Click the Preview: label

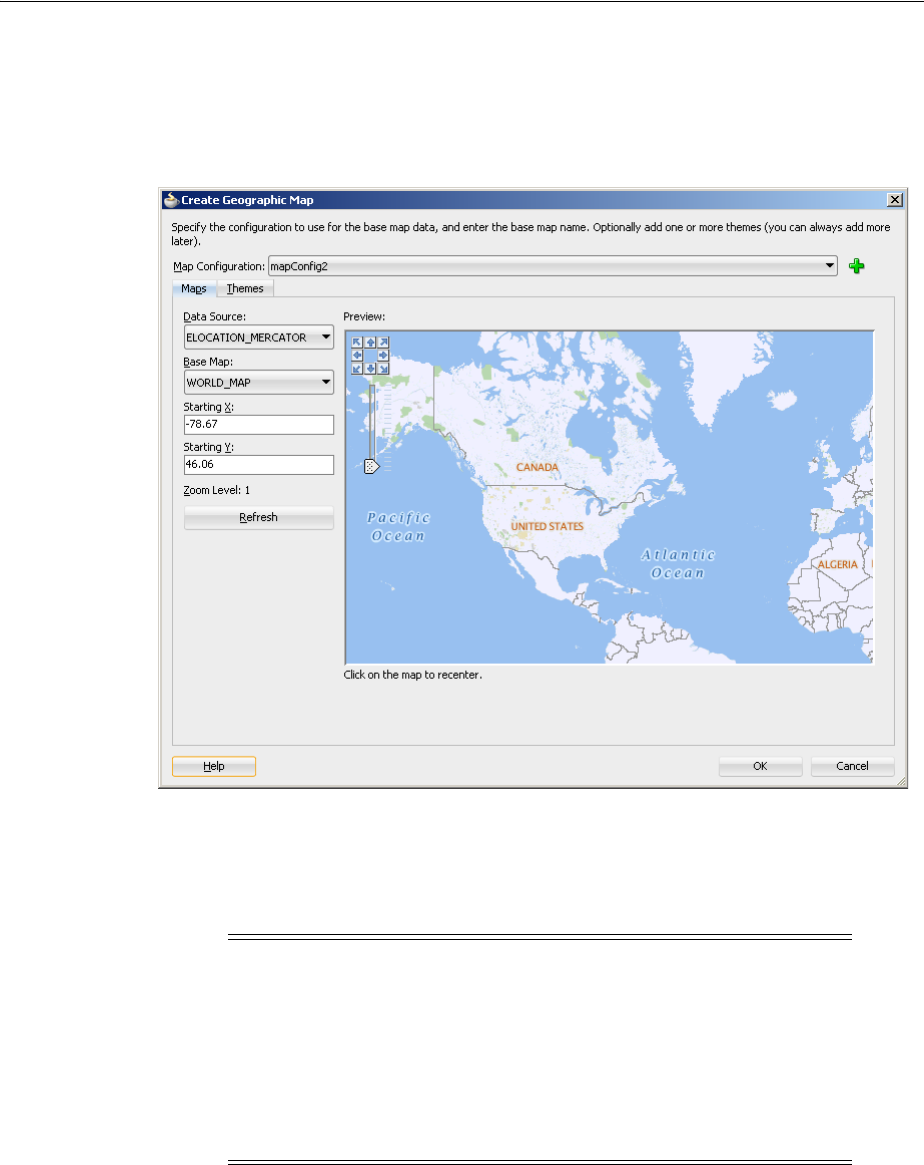(364, 317)
